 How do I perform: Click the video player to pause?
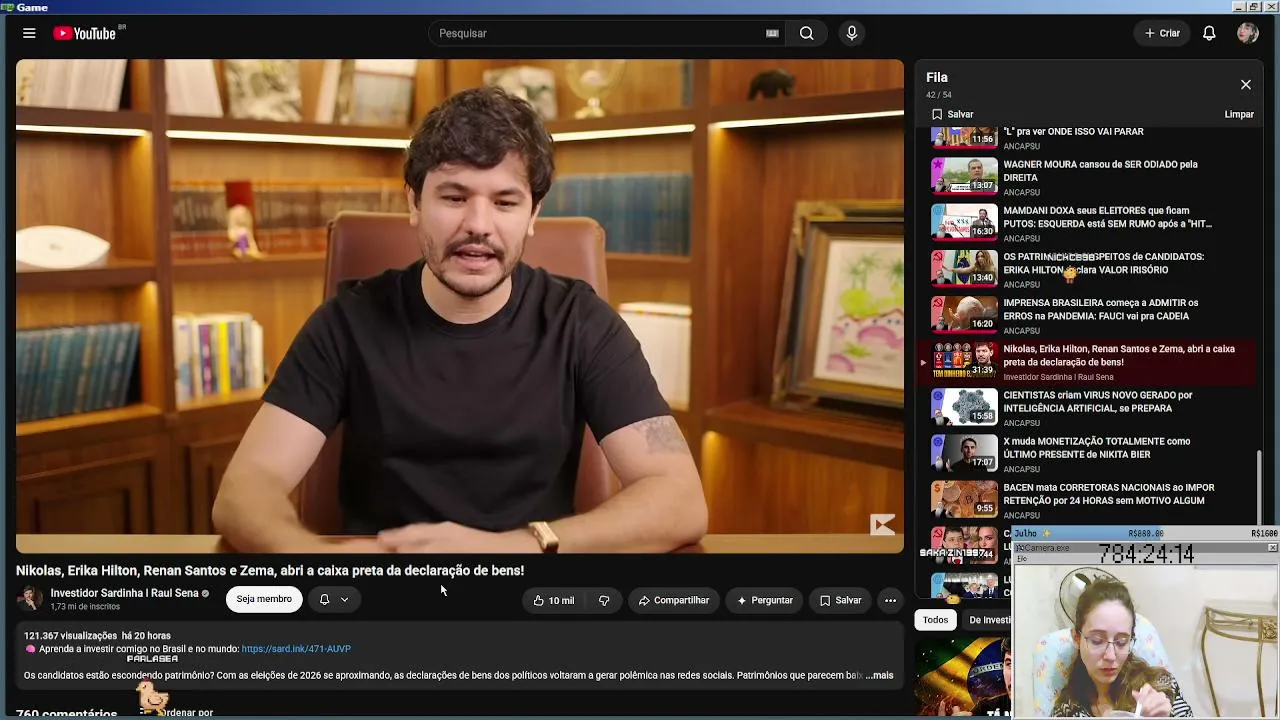click(460, 306)
